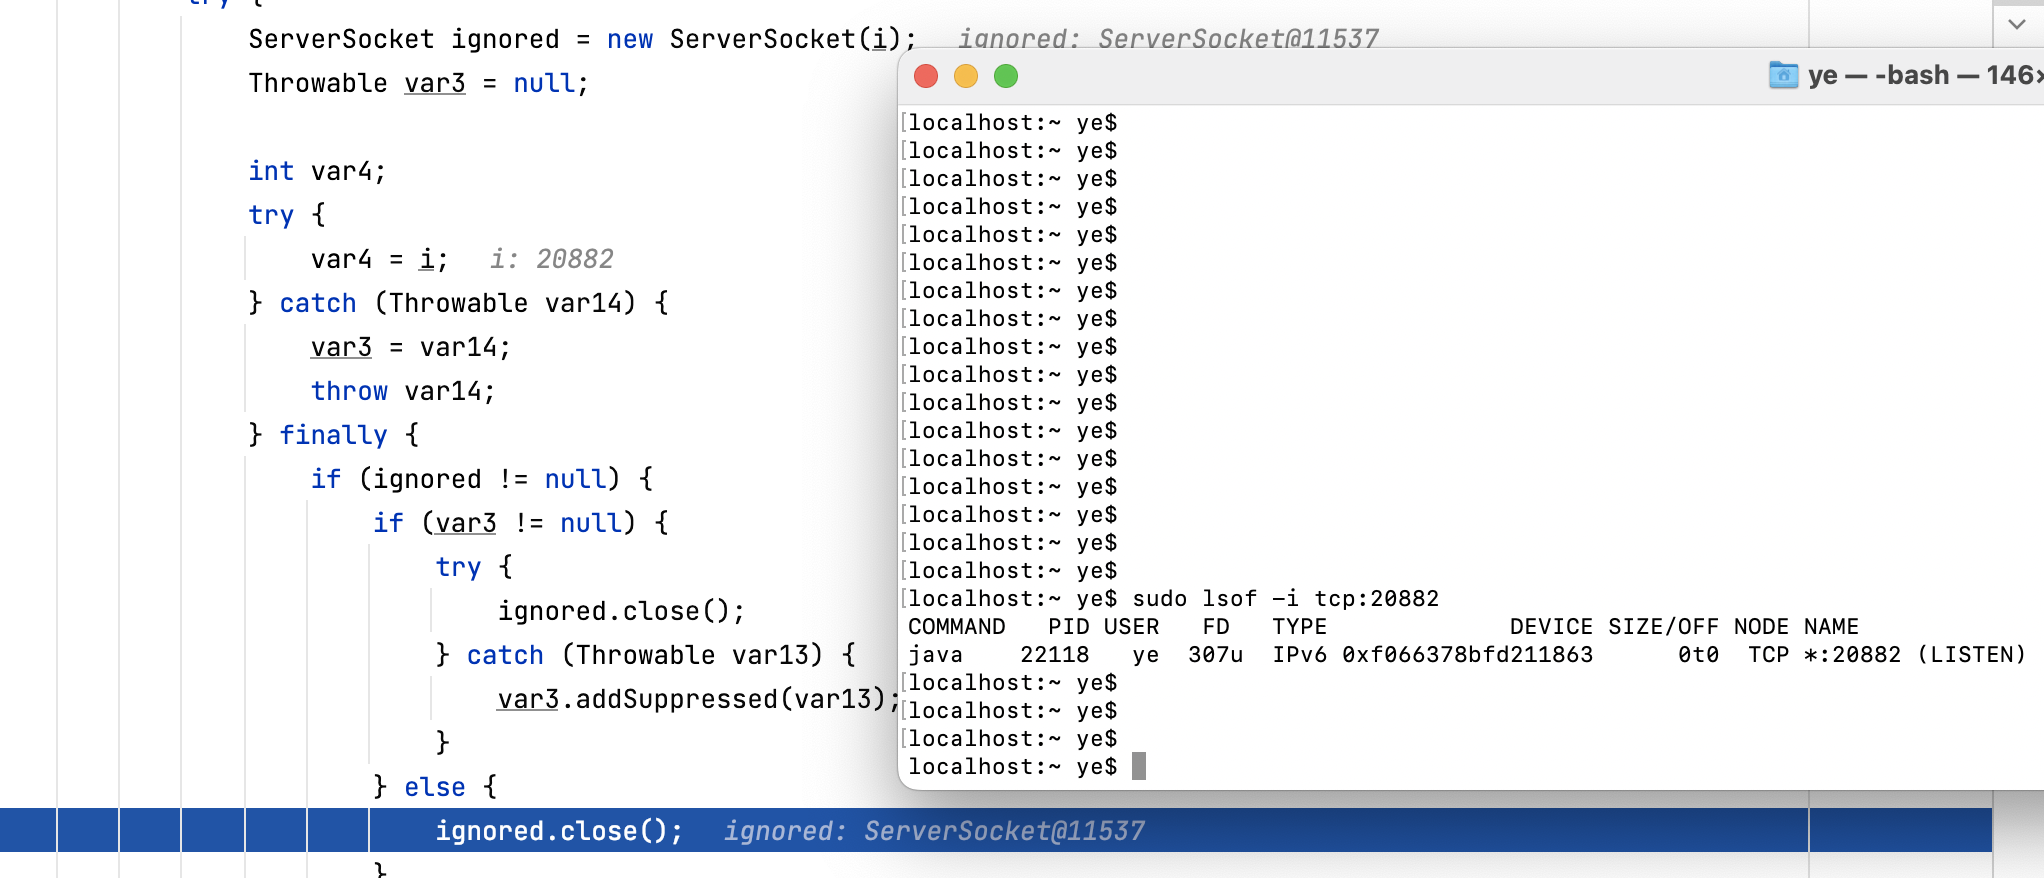Click the 'DEVICE' column header in terminal
The image size is (2044, 878).
pyautogui.click(x=1551, y=627)
